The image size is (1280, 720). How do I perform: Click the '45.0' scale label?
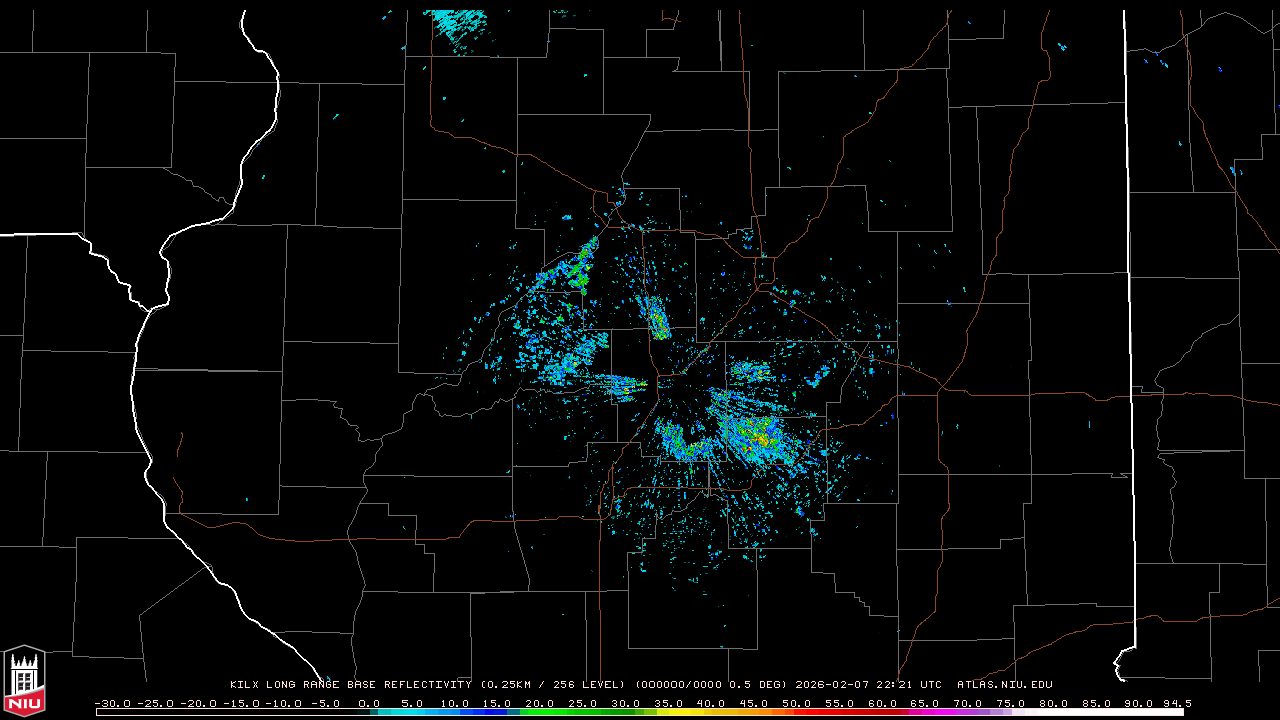755,703
